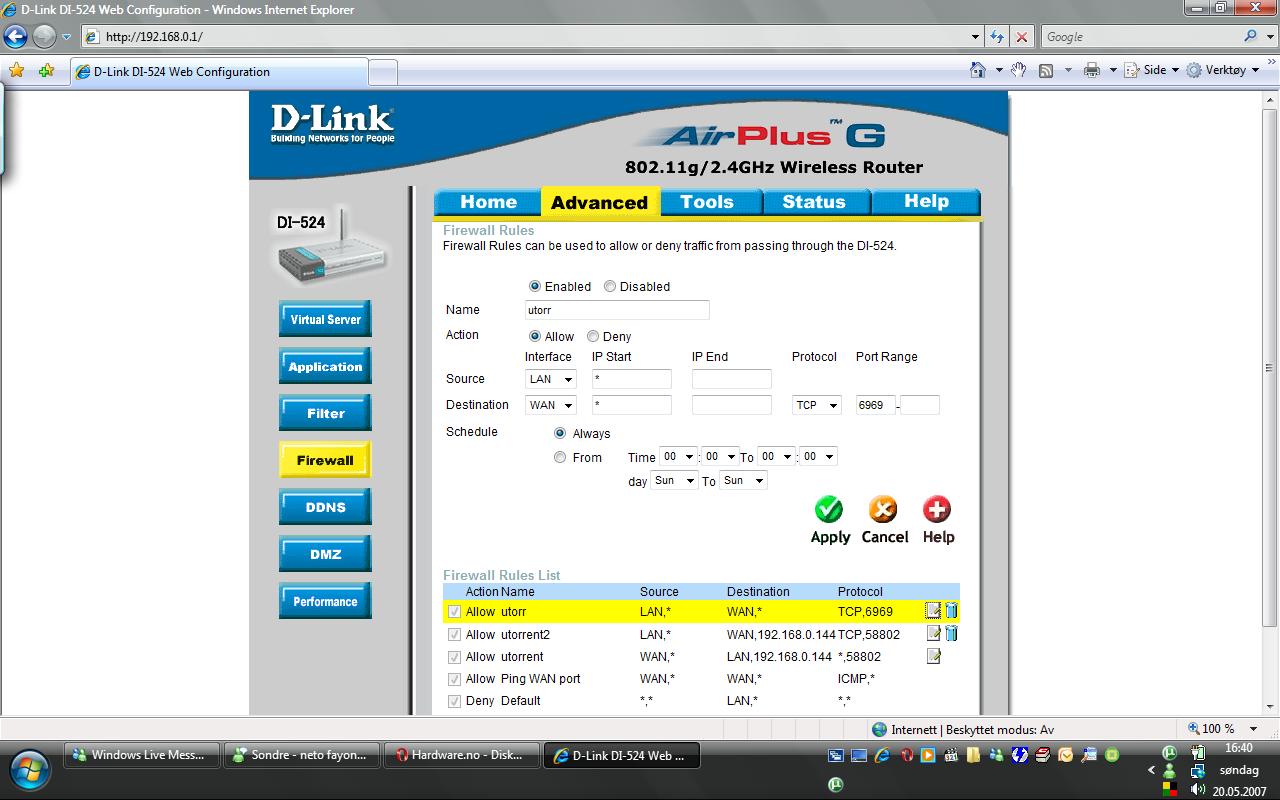
Task: Launch Internet Explorer from Quick Launch
Action: tap(882, 755)
